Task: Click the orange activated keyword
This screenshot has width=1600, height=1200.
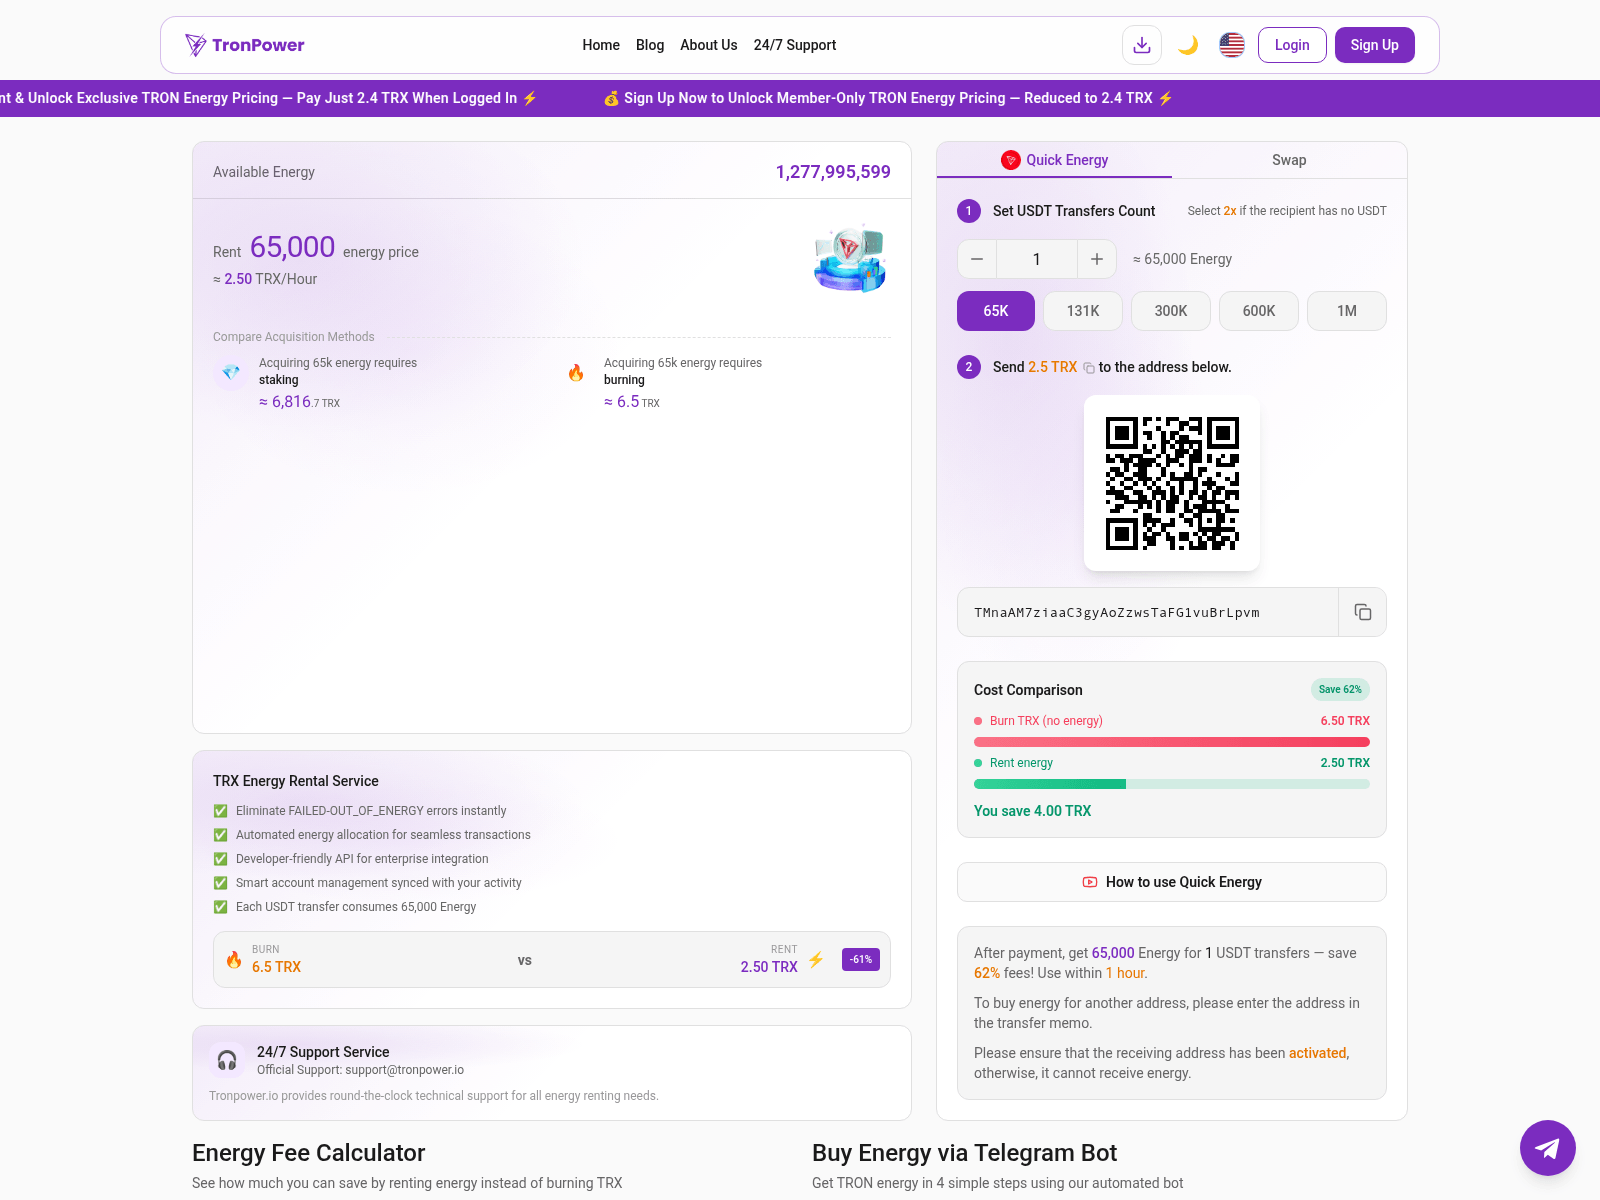Action: tap(1317, 1053)
